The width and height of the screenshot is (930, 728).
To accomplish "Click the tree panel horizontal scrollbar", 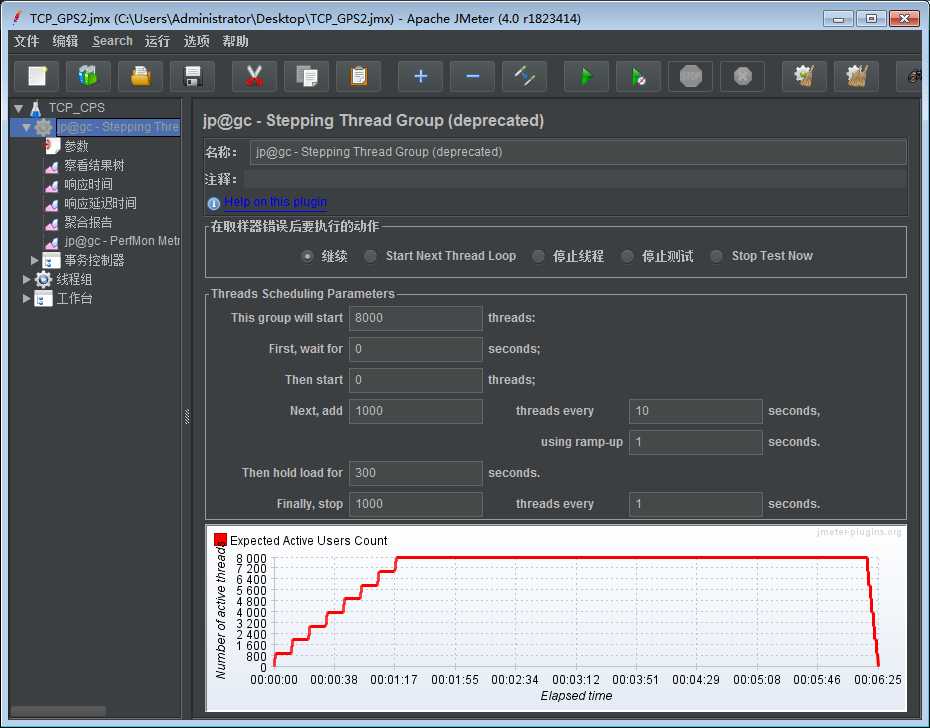I will (58, 711).
